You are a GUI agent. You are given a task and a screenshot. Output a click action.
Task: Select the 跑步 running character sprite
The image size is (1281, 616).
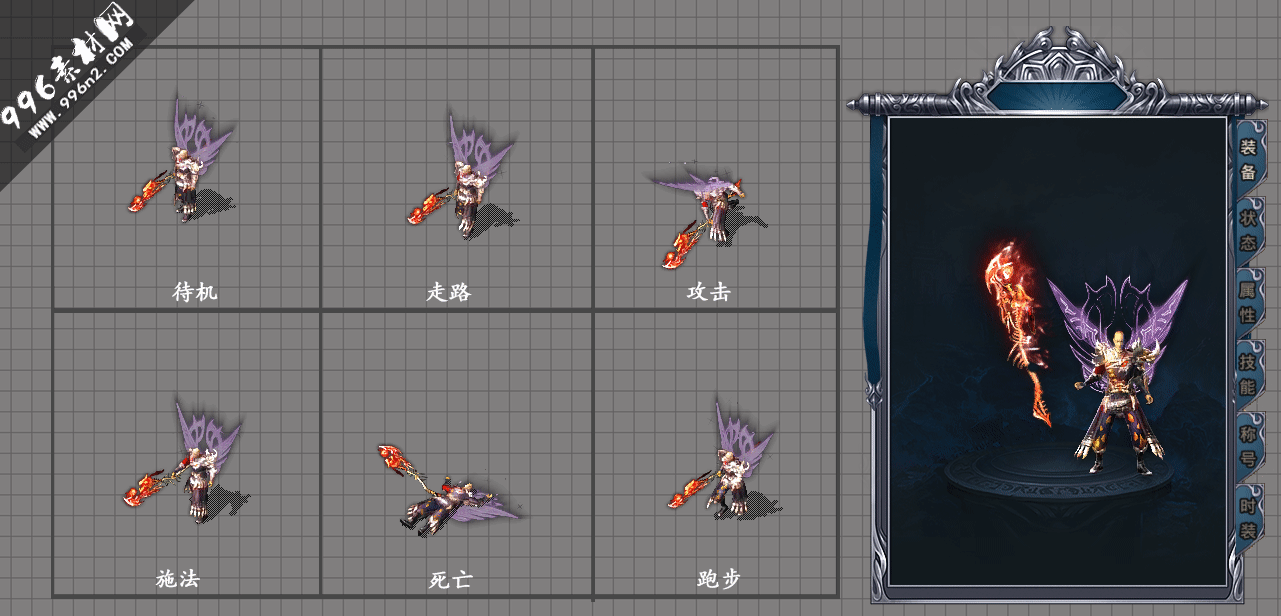click(x=723, y=461)
